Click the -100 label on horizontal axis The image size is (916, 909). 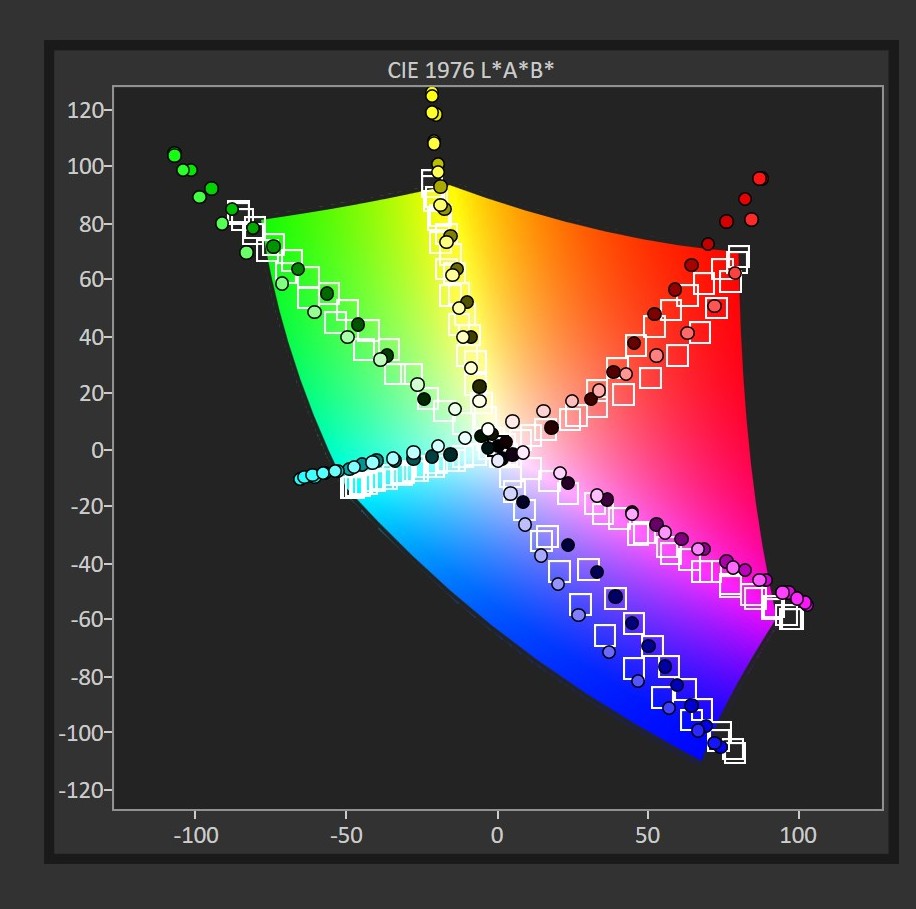(195, 836)
